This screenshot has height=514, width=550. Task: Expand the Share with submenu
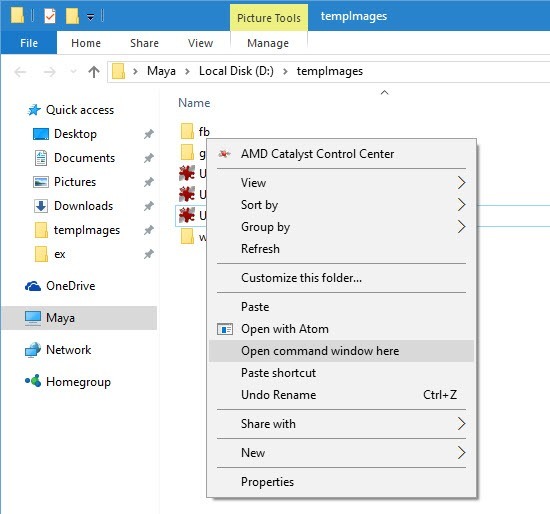(x=341, y=424)
